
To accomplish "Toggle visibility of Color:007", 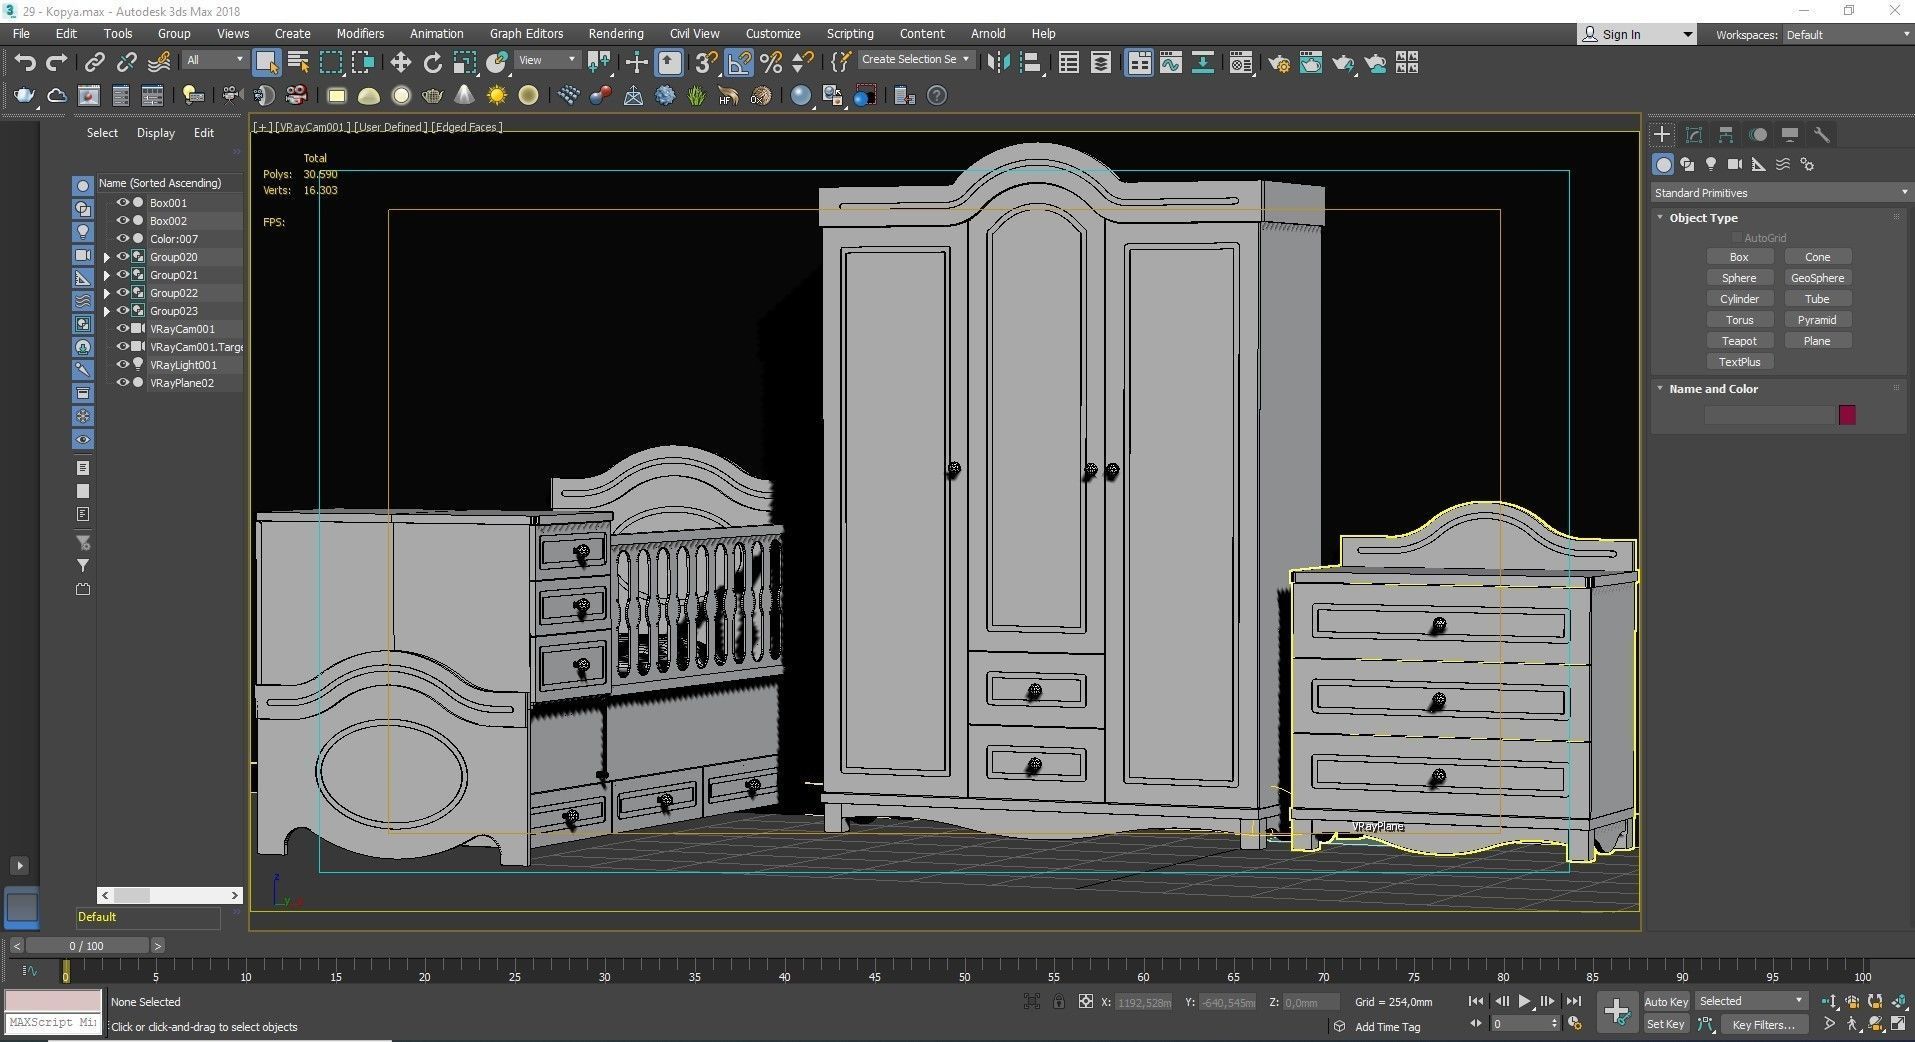I will coord(123,238).
